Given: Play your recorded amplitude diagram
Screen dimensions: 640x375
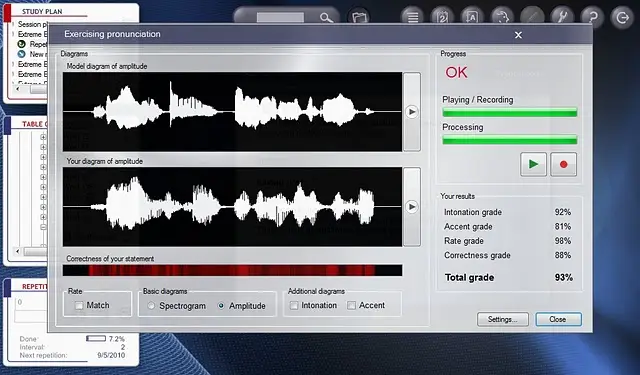Looking at the screenshot, I should pyautogui.click(x=412, y=207).
